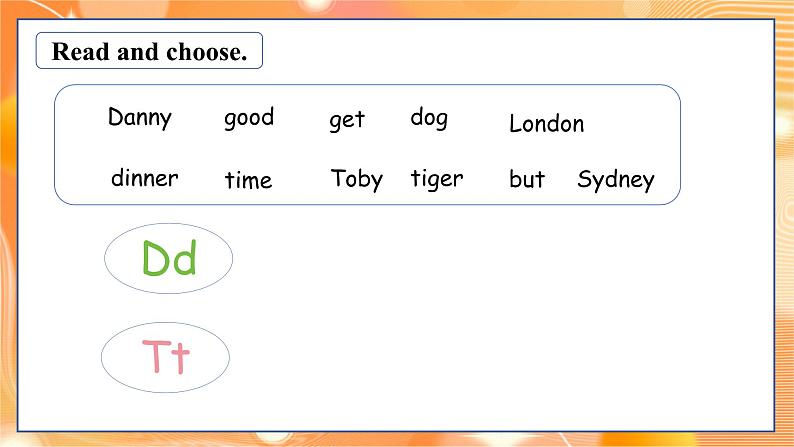Image resolution: width=794 pixels, height=447 pixels.
Task: Click the green Dd oval
Action: click(x=169, y=258)
